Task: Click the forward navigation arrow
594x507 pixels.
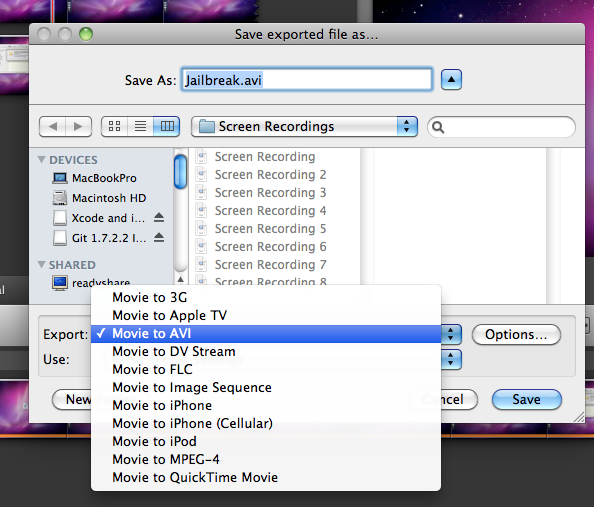Action: point(78,126)
